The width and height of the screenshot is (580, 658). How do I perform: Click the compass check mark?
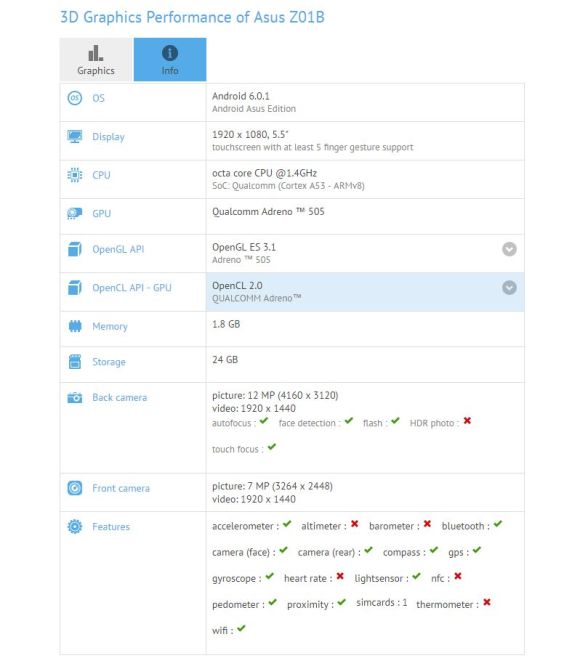[x=434, y=550]
